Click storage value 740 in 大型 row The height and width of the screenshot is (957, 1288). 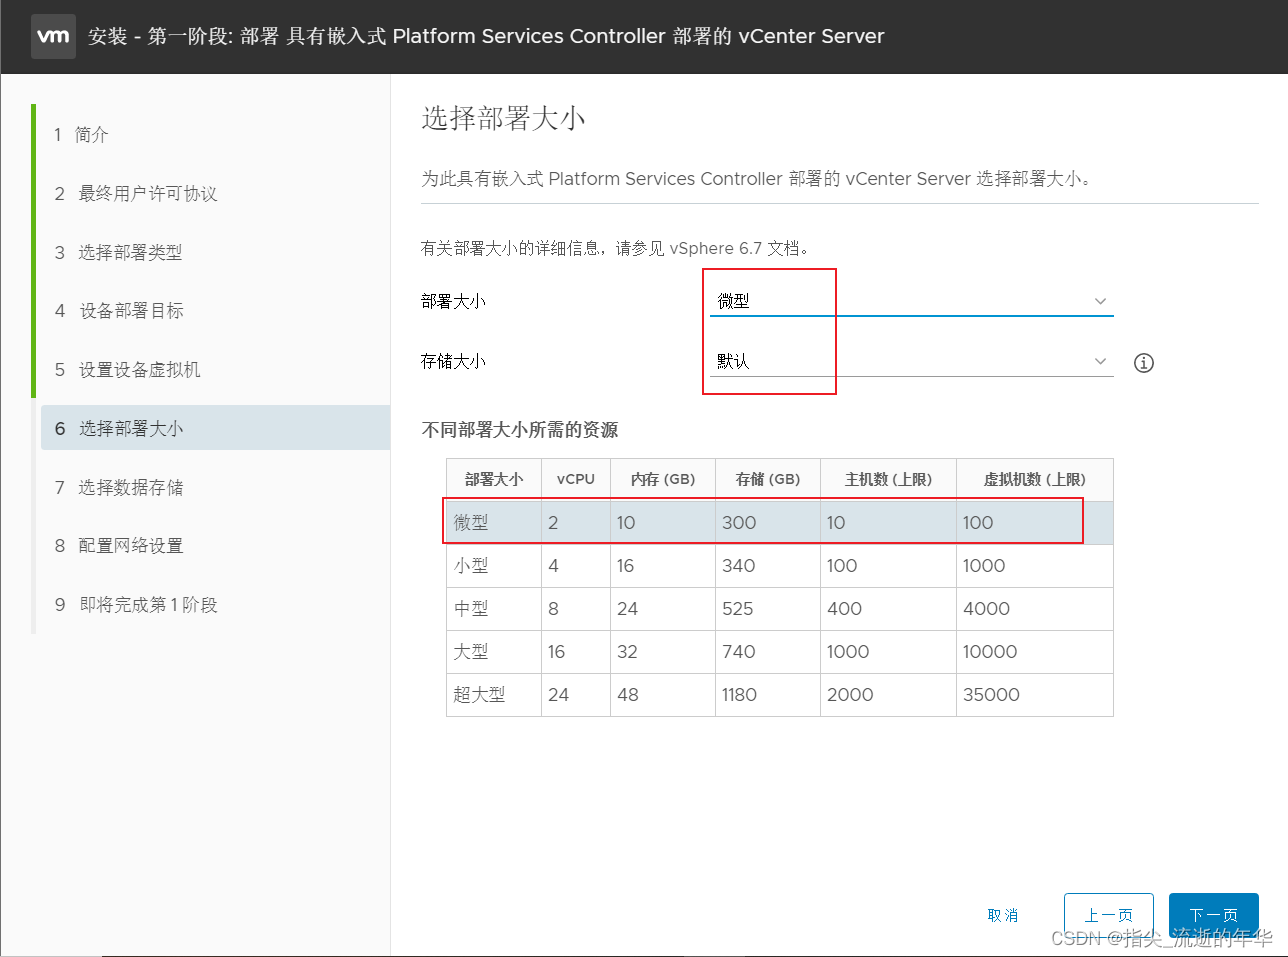point(739,651)
